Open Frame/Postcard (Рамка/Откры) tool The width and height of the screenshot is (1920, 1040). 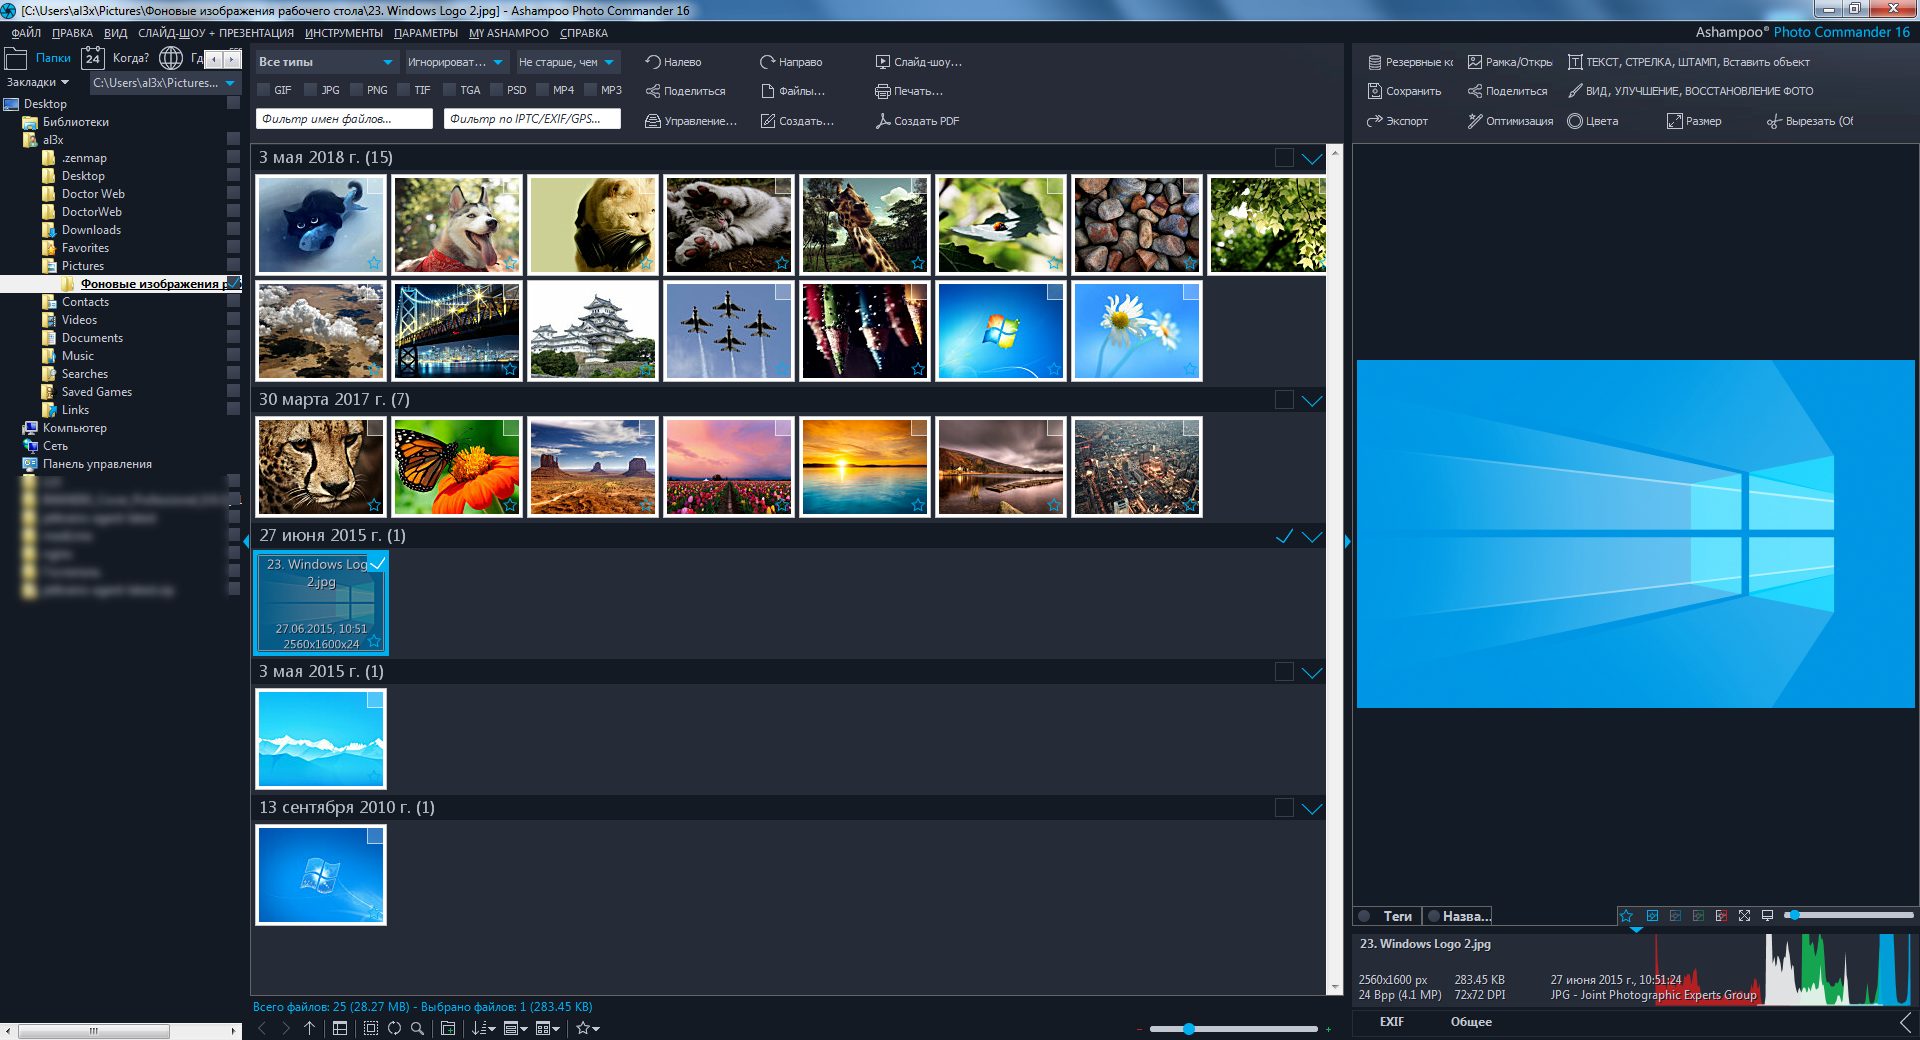coord(1510,62)
